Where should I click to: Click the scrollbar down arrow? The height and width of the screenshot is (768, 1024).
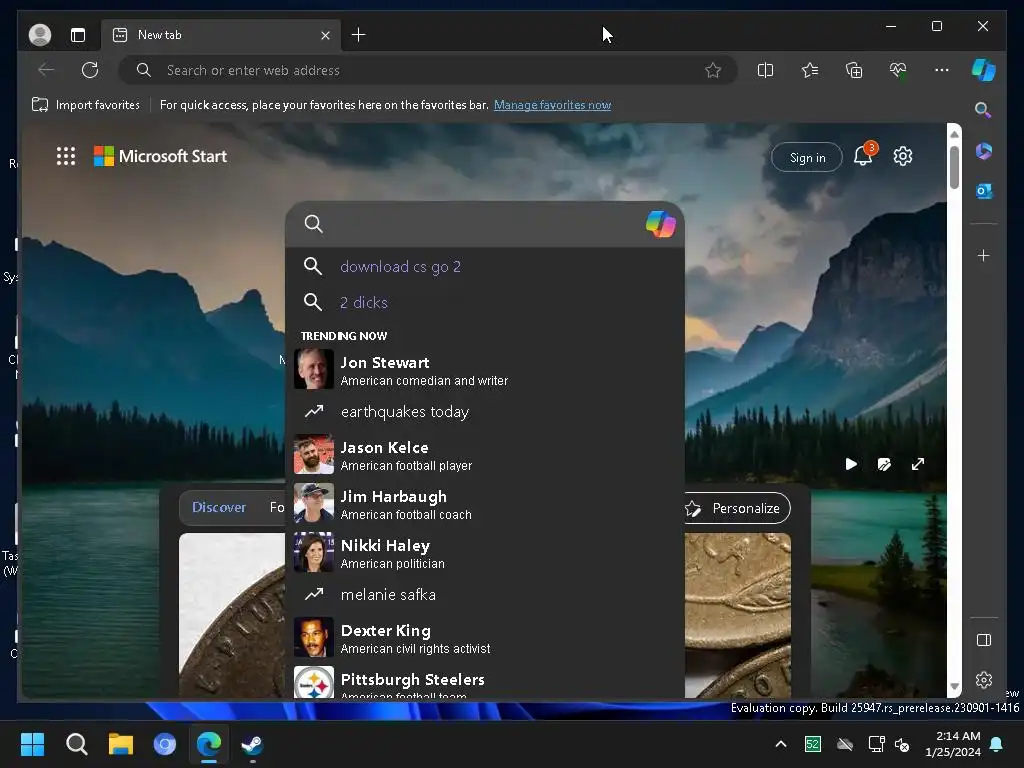point(954,686)
